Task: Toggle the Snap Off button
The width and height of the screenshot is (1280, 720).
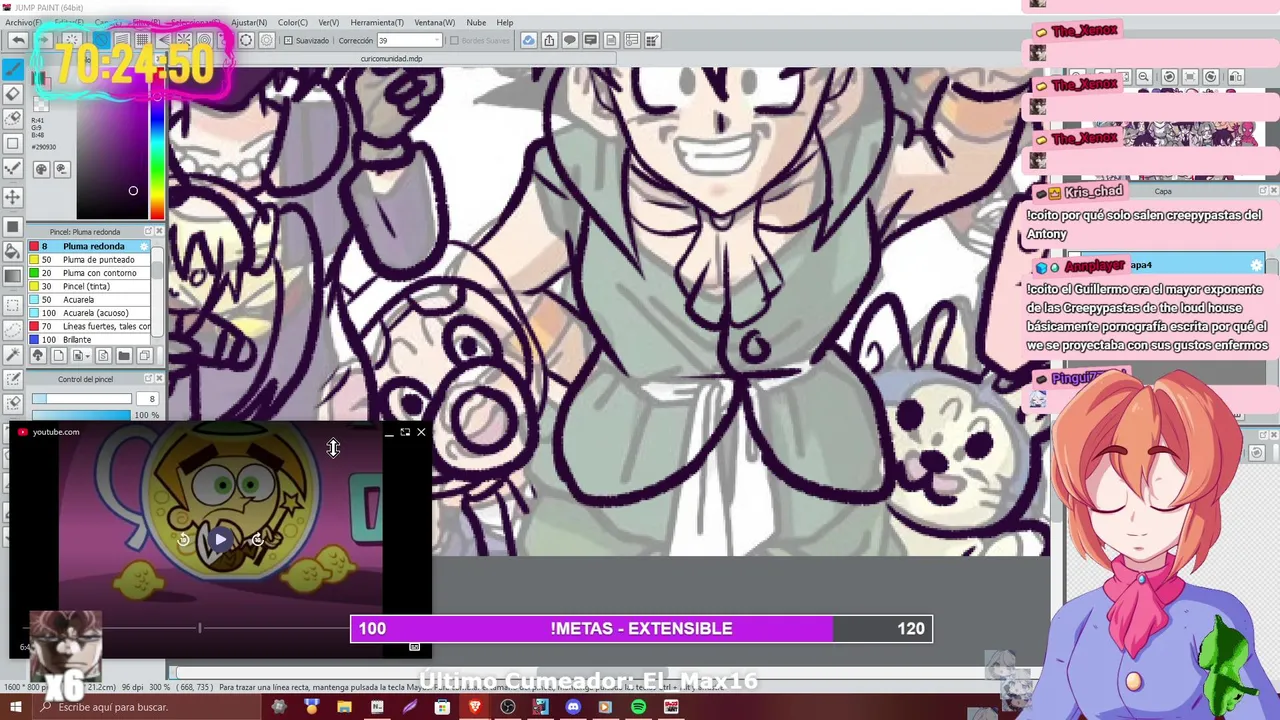Action: tap(101, 40)
